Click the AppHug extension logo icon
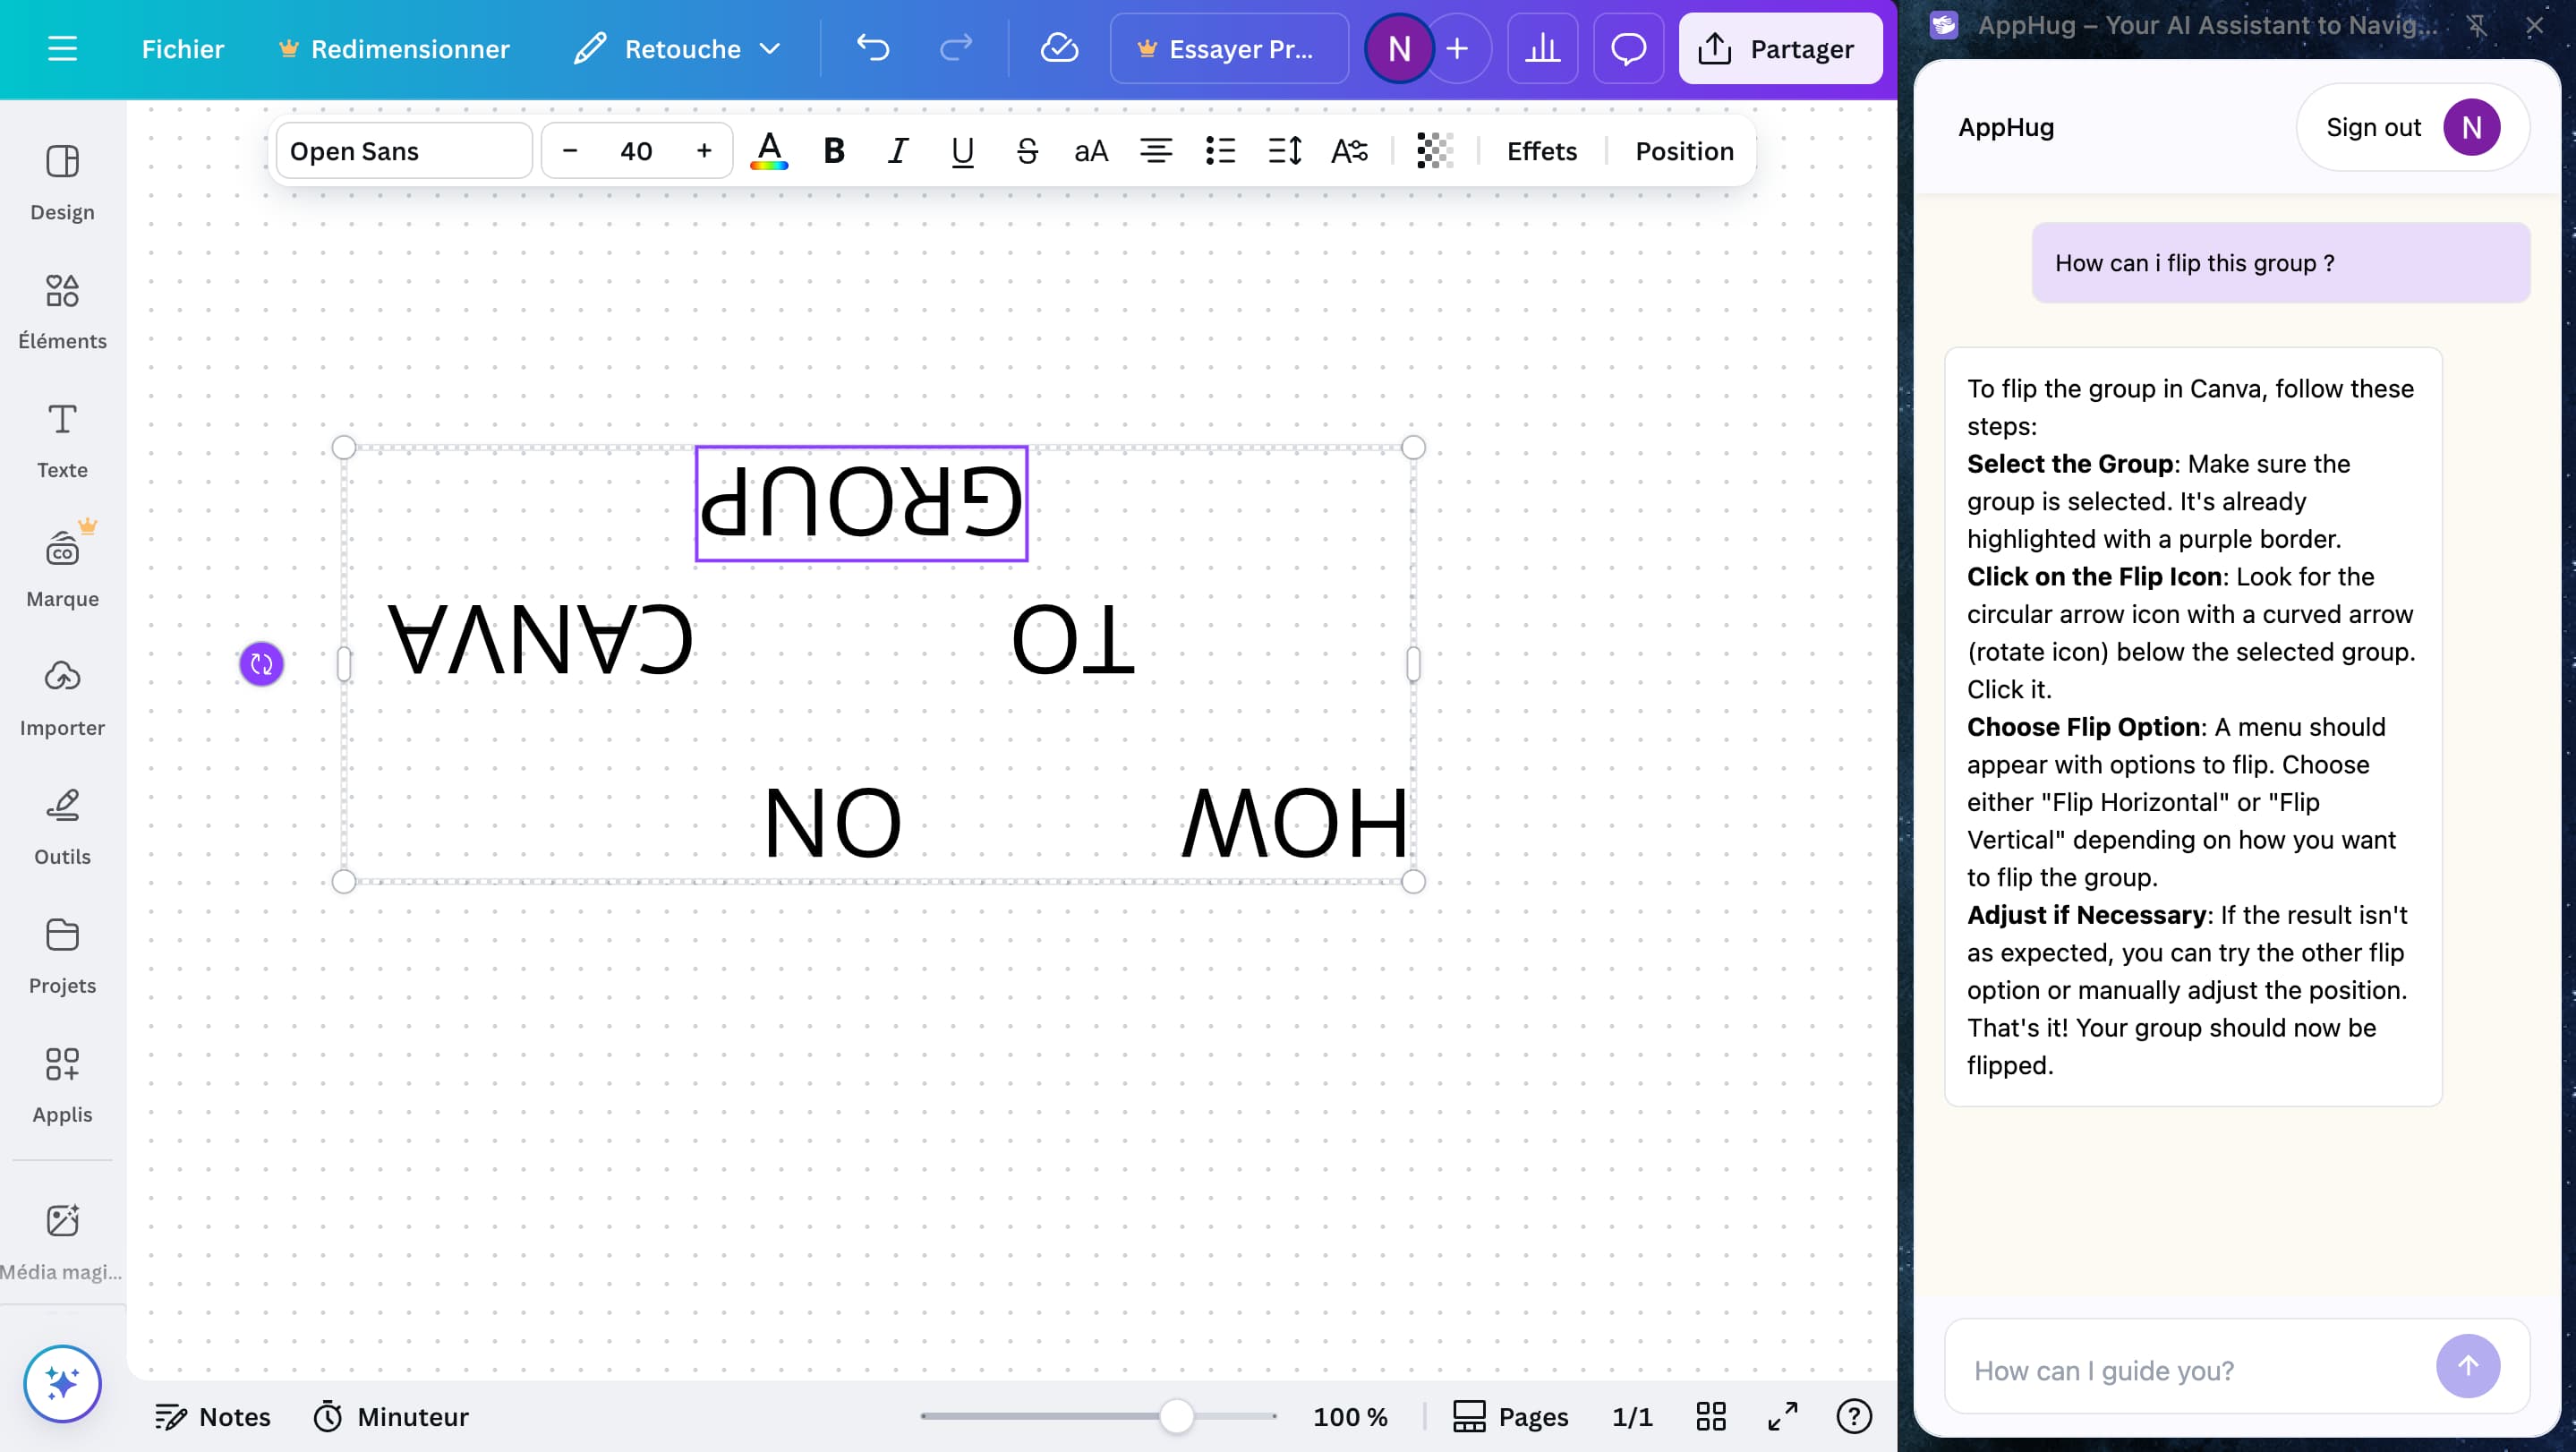This screenshot has height=1452, width=2576. [1944, 25]
